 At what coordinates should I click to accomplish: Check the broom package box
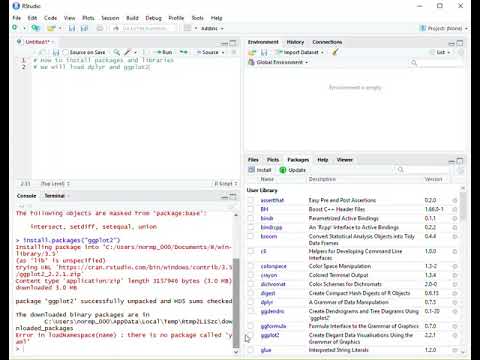pos(251,236)
